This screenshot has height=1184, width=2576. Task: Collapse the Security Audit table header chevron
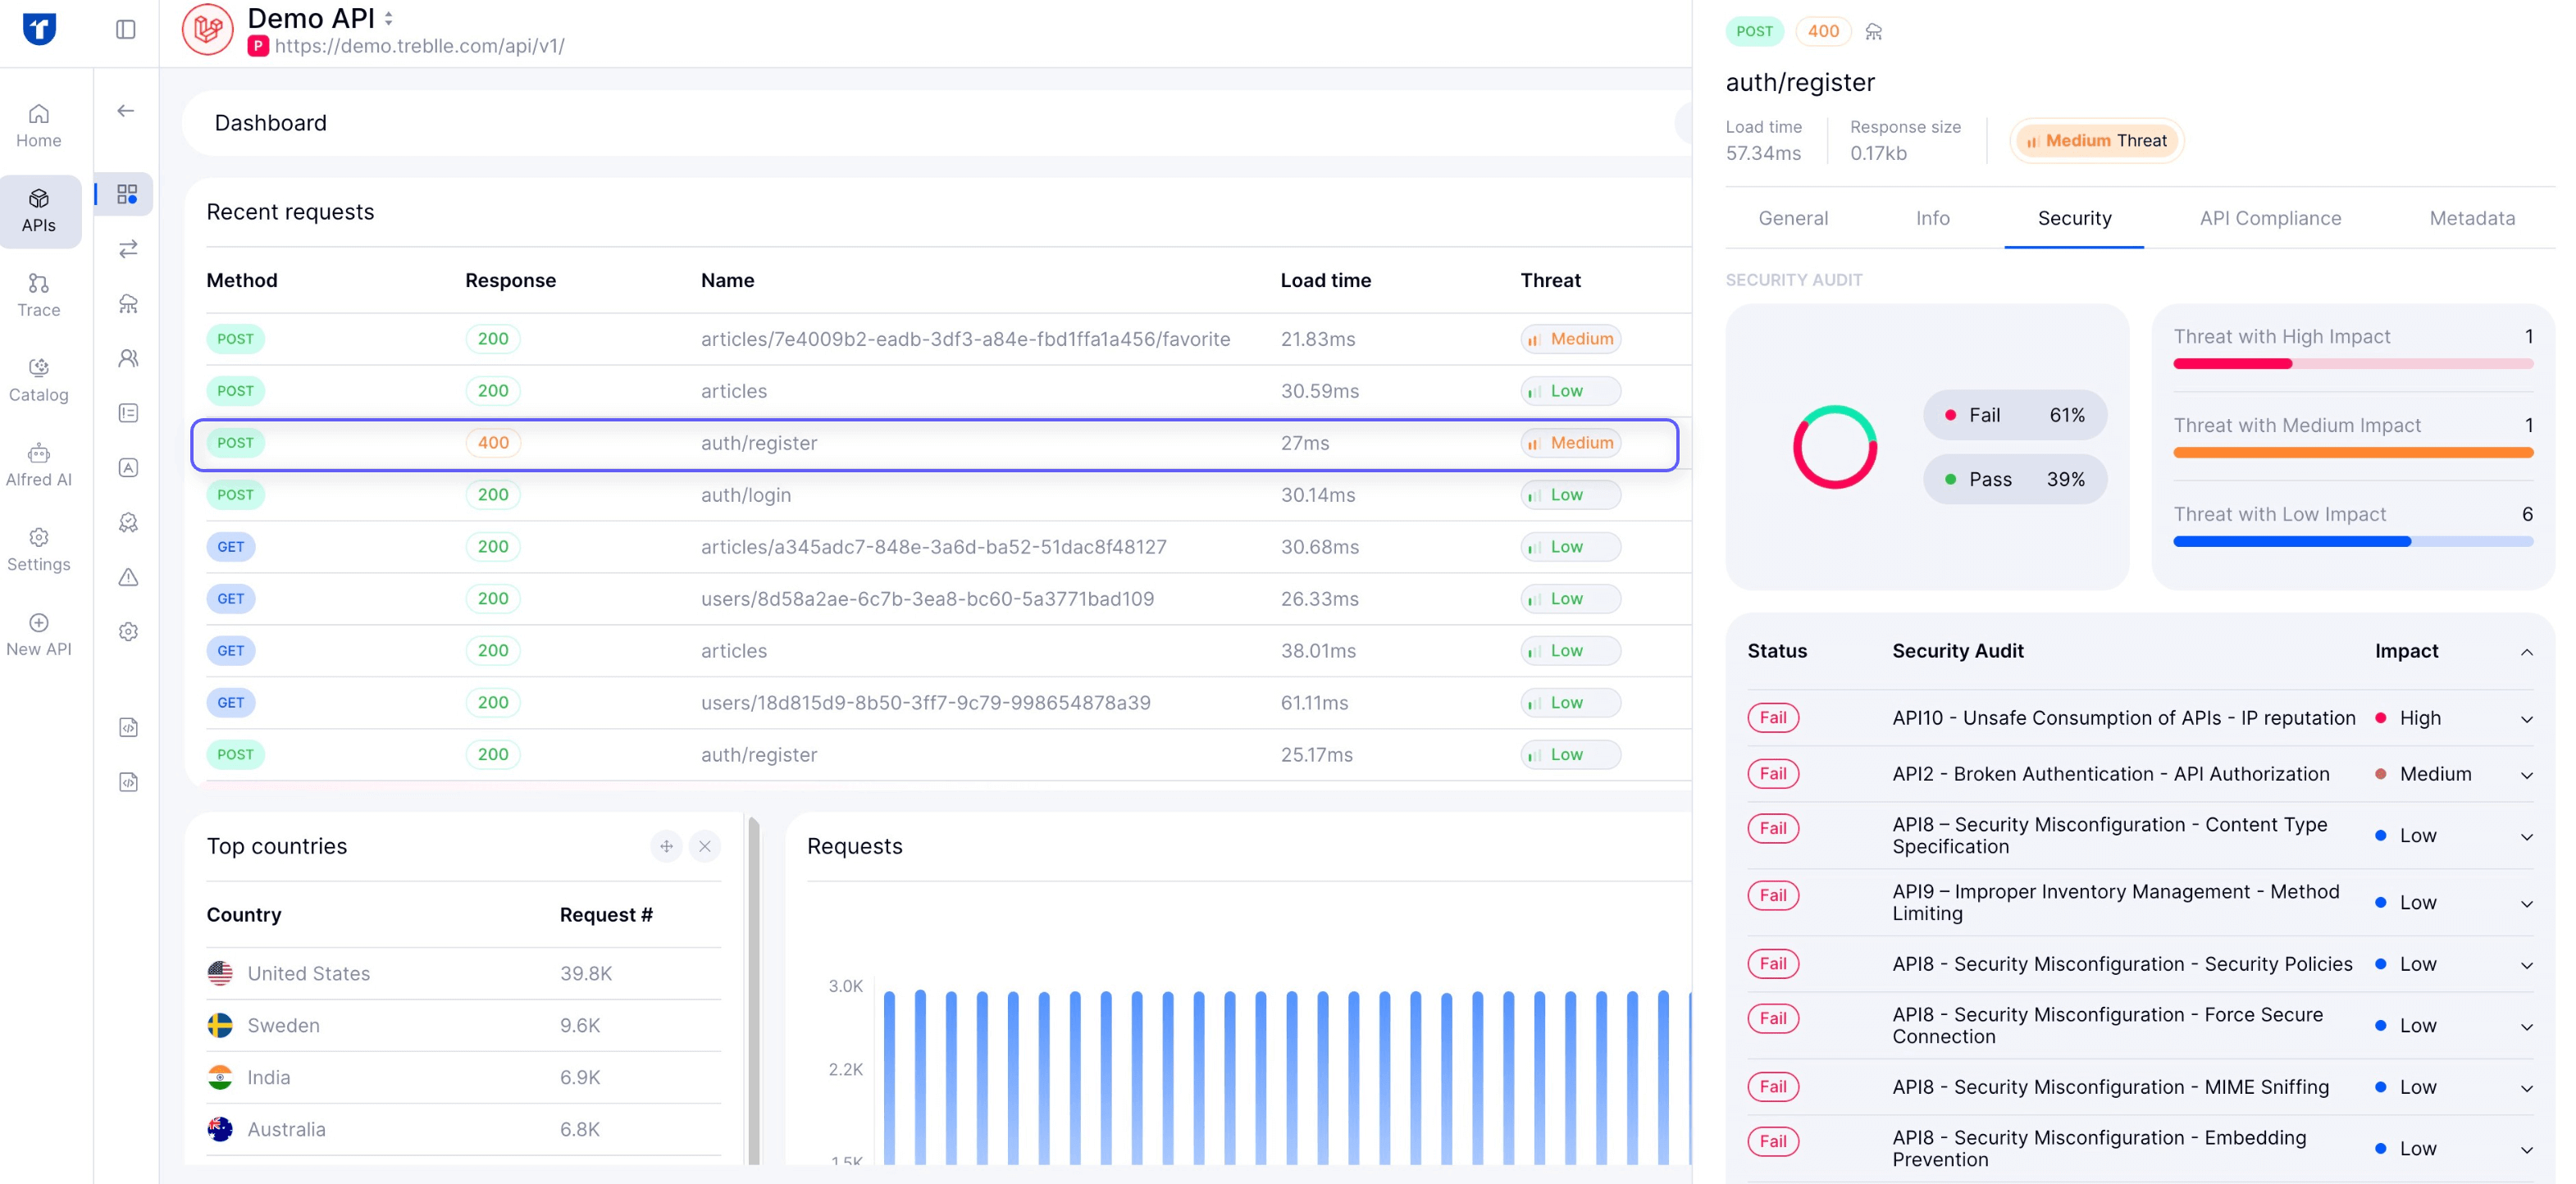click(2526, 652)
